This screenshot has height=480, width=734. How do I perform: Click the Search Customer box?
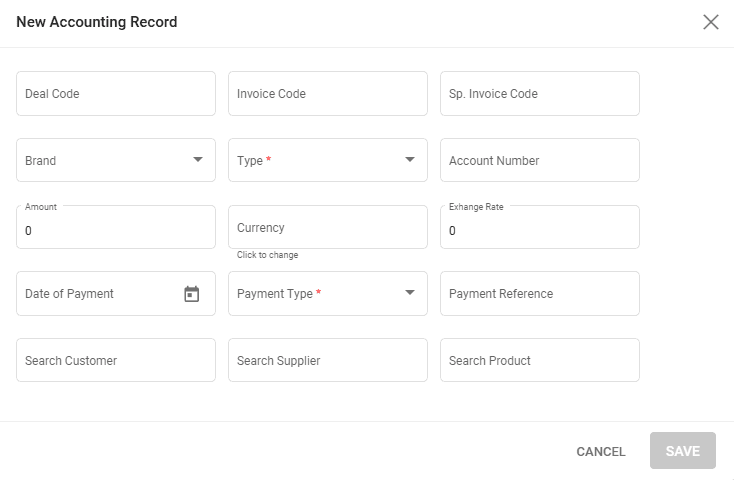pos(116,360)
